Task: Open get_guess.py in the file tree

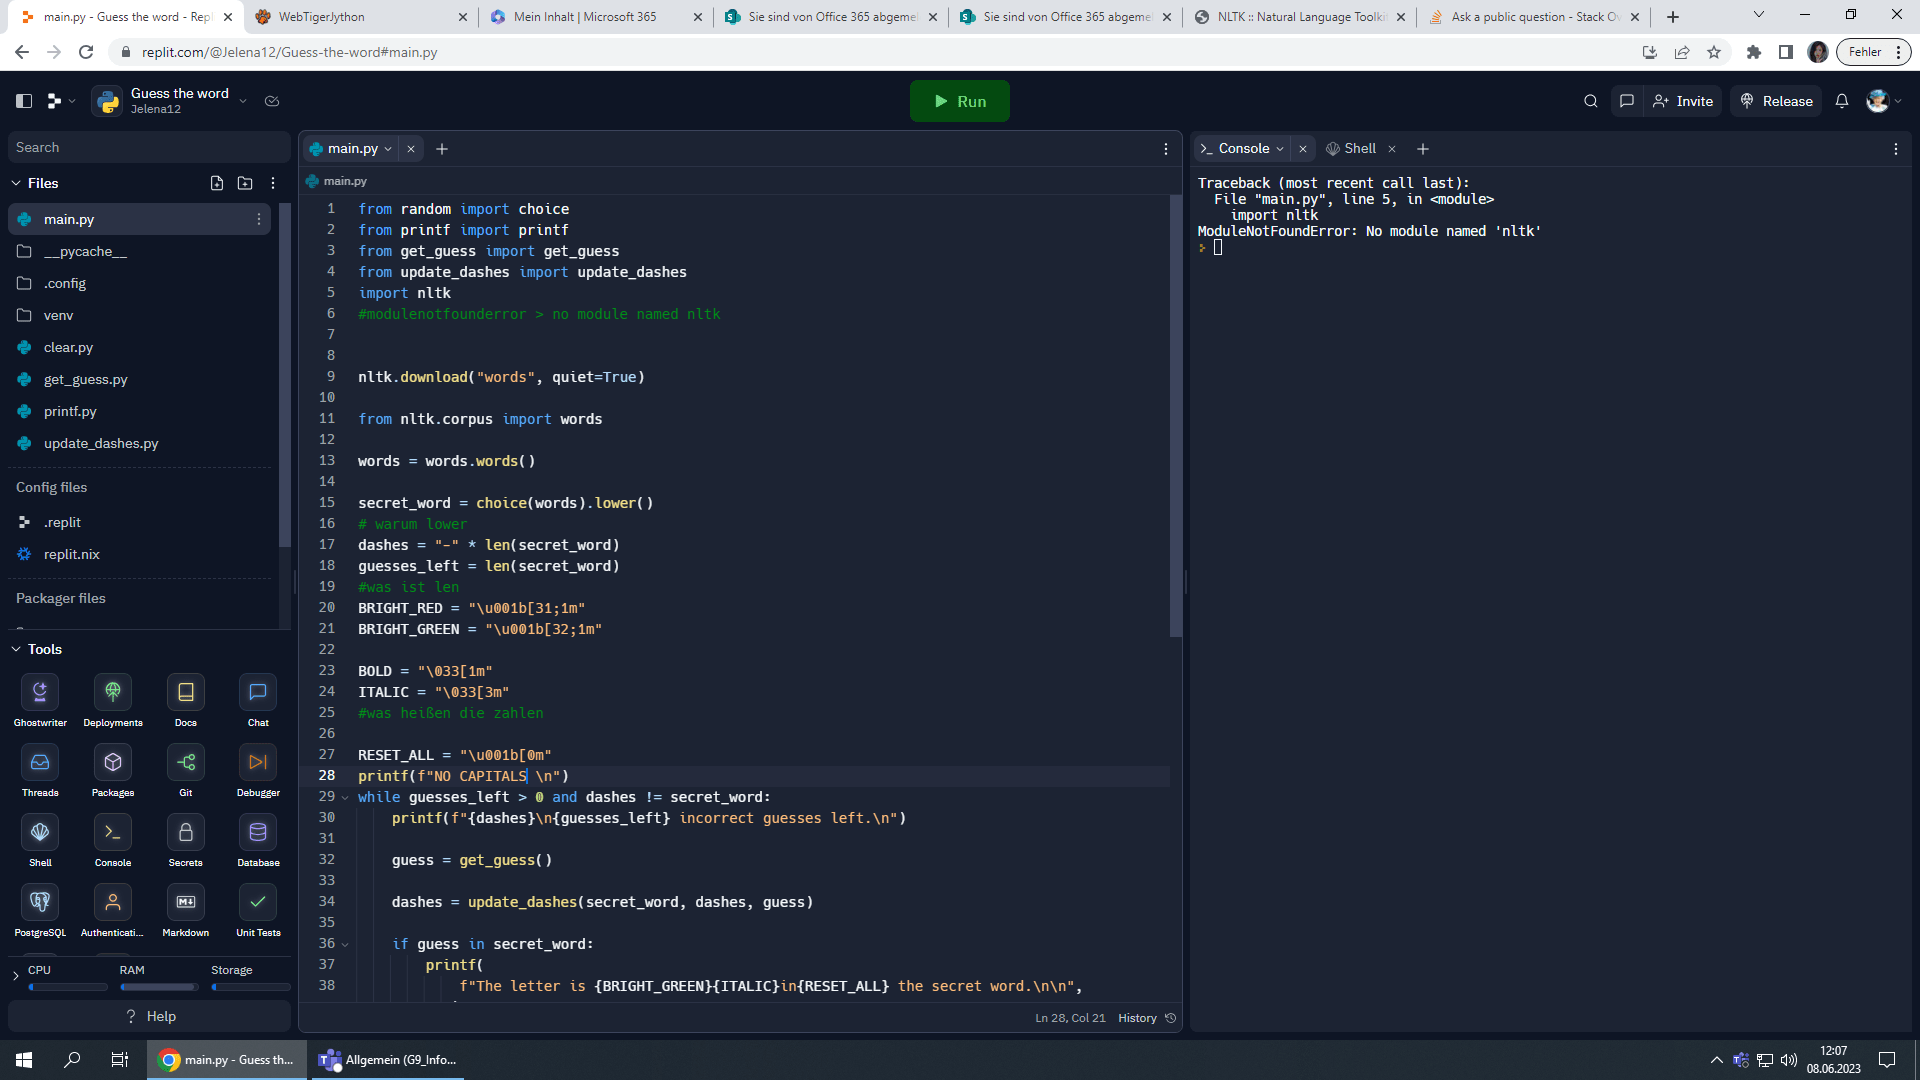Action: click(85, 379)
